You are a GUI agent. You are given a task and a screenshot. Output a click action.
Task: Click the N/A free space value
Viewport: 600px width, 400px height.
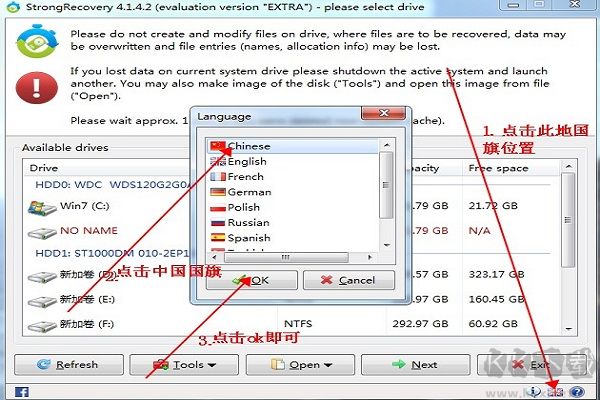(479, 231)
